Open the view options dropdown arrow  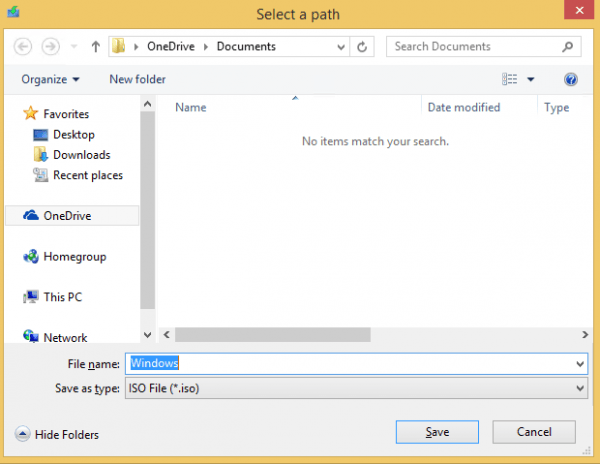tap(531, 79)
